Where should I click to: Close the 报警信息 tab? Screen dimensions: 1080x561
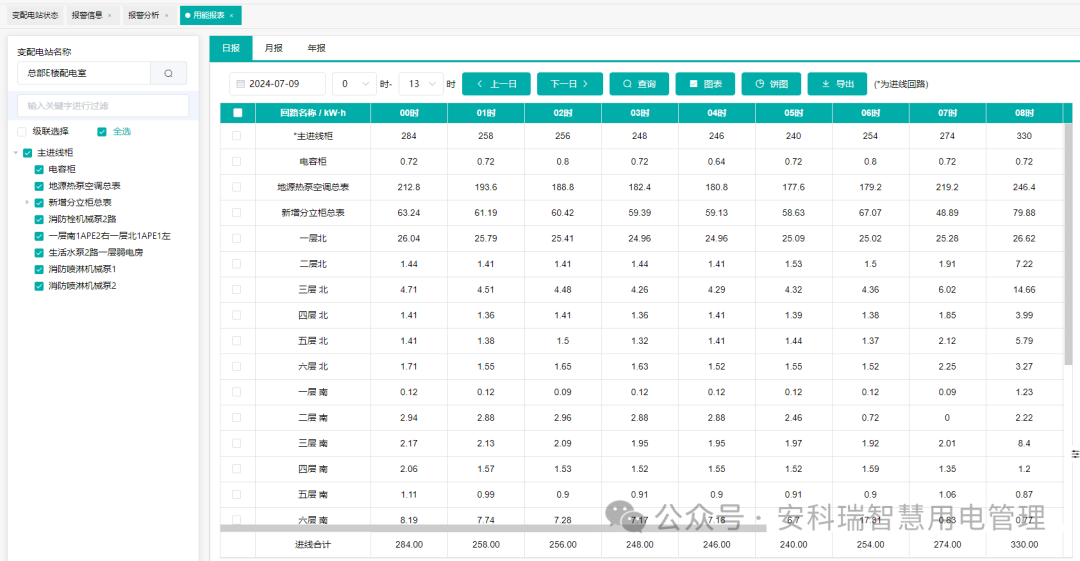(110, 15)
